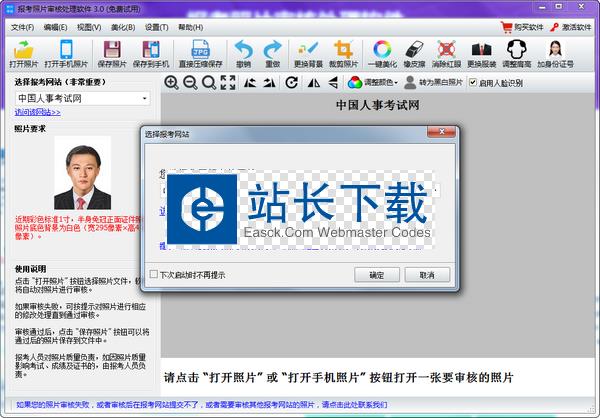600x418 pixels.
Task: Expand the 中国人事考试网 website dropdown
Action: pos(145,98)
